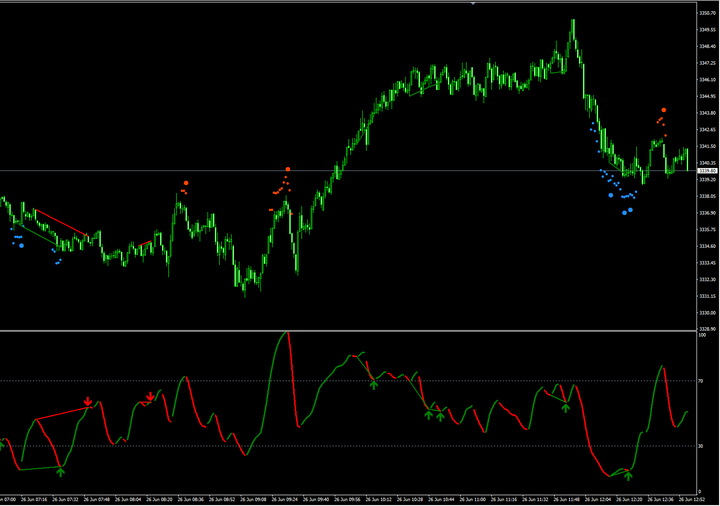The width and height of the screenshot is (720, 506).
Task: Click the 3350.70 price scale label
Action: pyautogui.click(x=705, y=13)
